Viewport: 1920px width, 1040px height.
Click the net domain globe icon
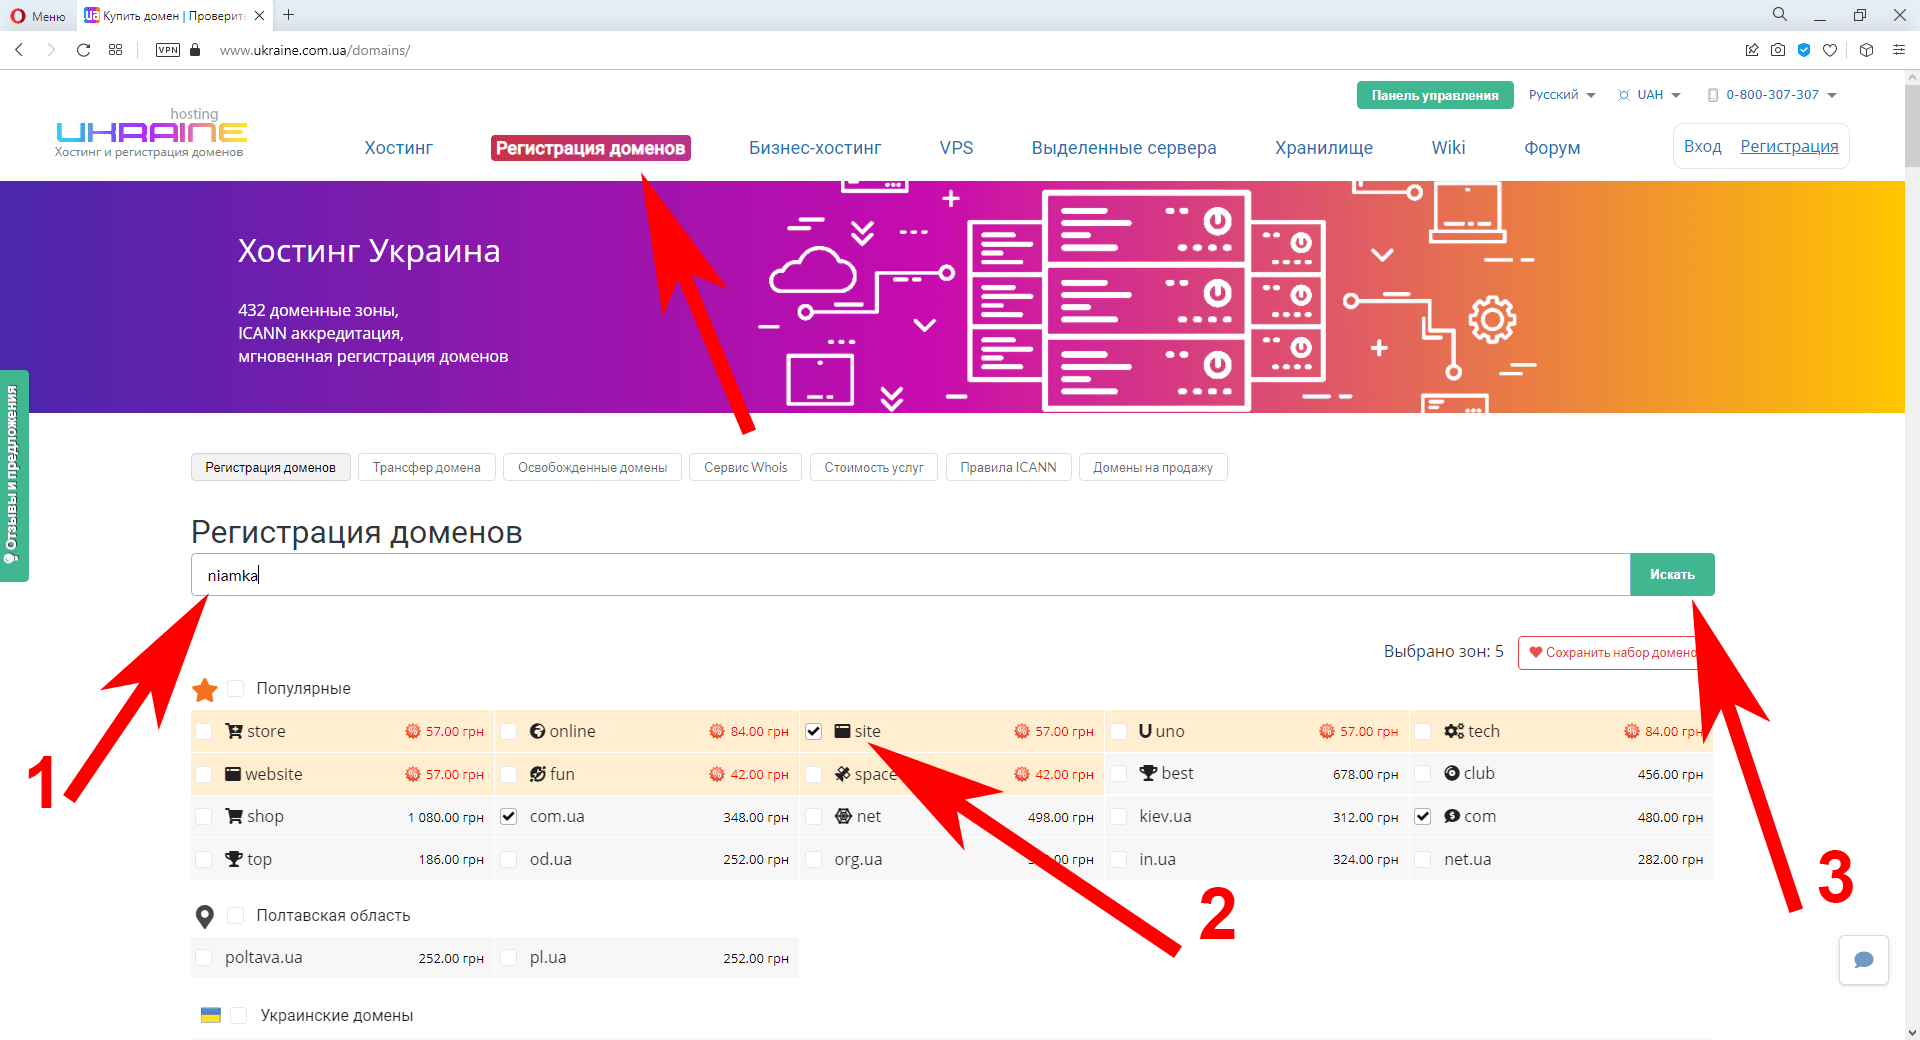point(844,816)
